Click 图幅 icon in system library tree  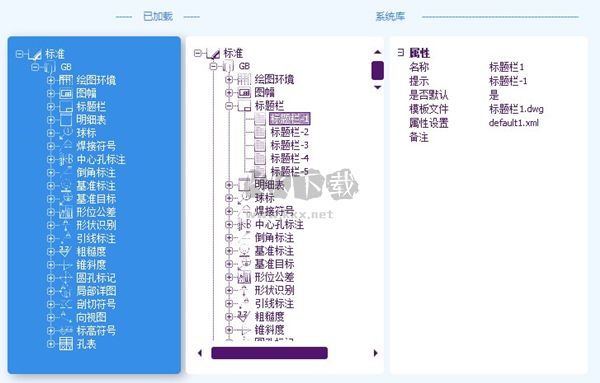pos(245,92)
